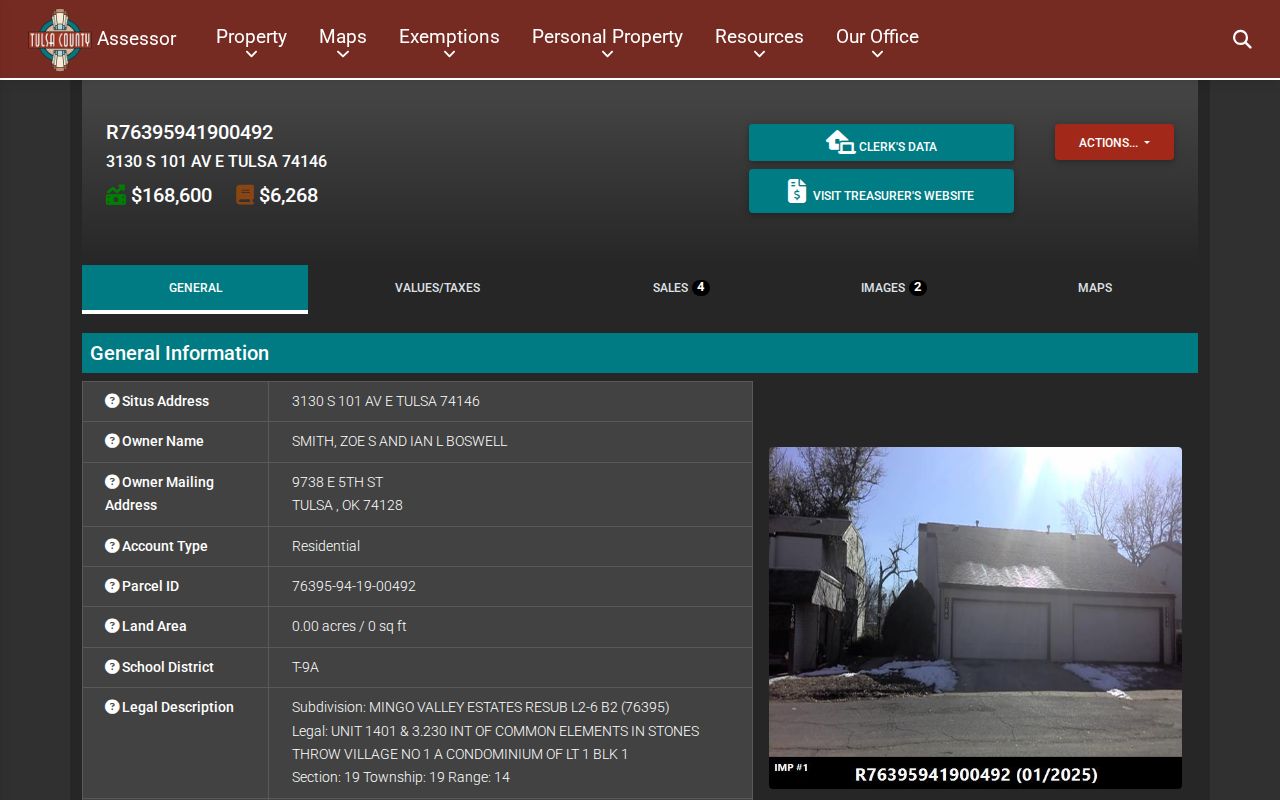Viewport: 1280px width, 800px height.
Task: Click account number R76395941900492 heading
Action: (189, 132)
